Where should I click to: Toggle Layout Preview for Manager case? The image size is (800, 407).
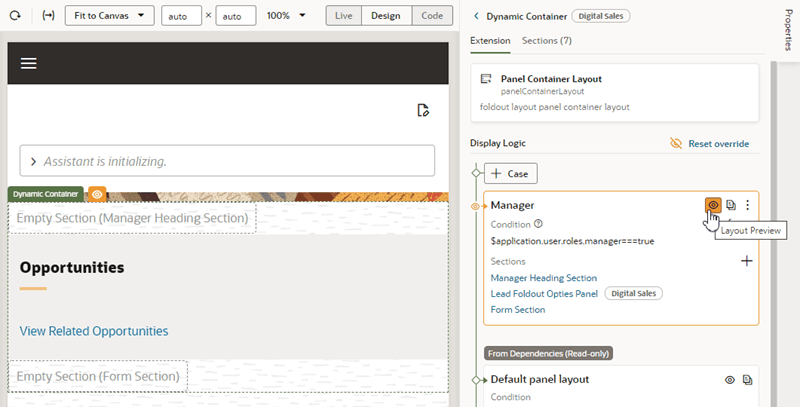tap(713, 205)
